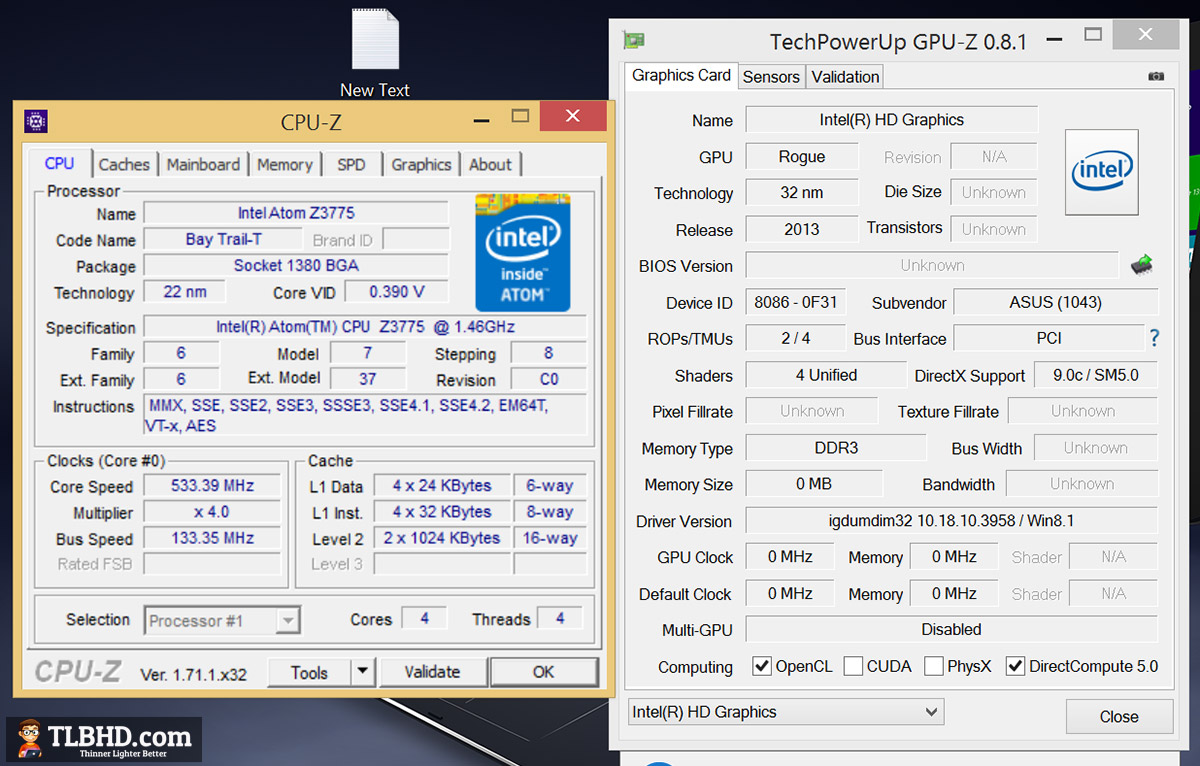
Task: Click the GPU-Z title bar app icon
Action: (634, 41)
